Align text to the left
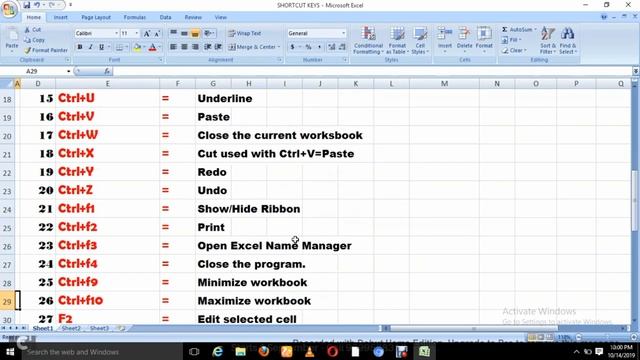Viewport: 640px width, 360px height. (x=173, y=47)
